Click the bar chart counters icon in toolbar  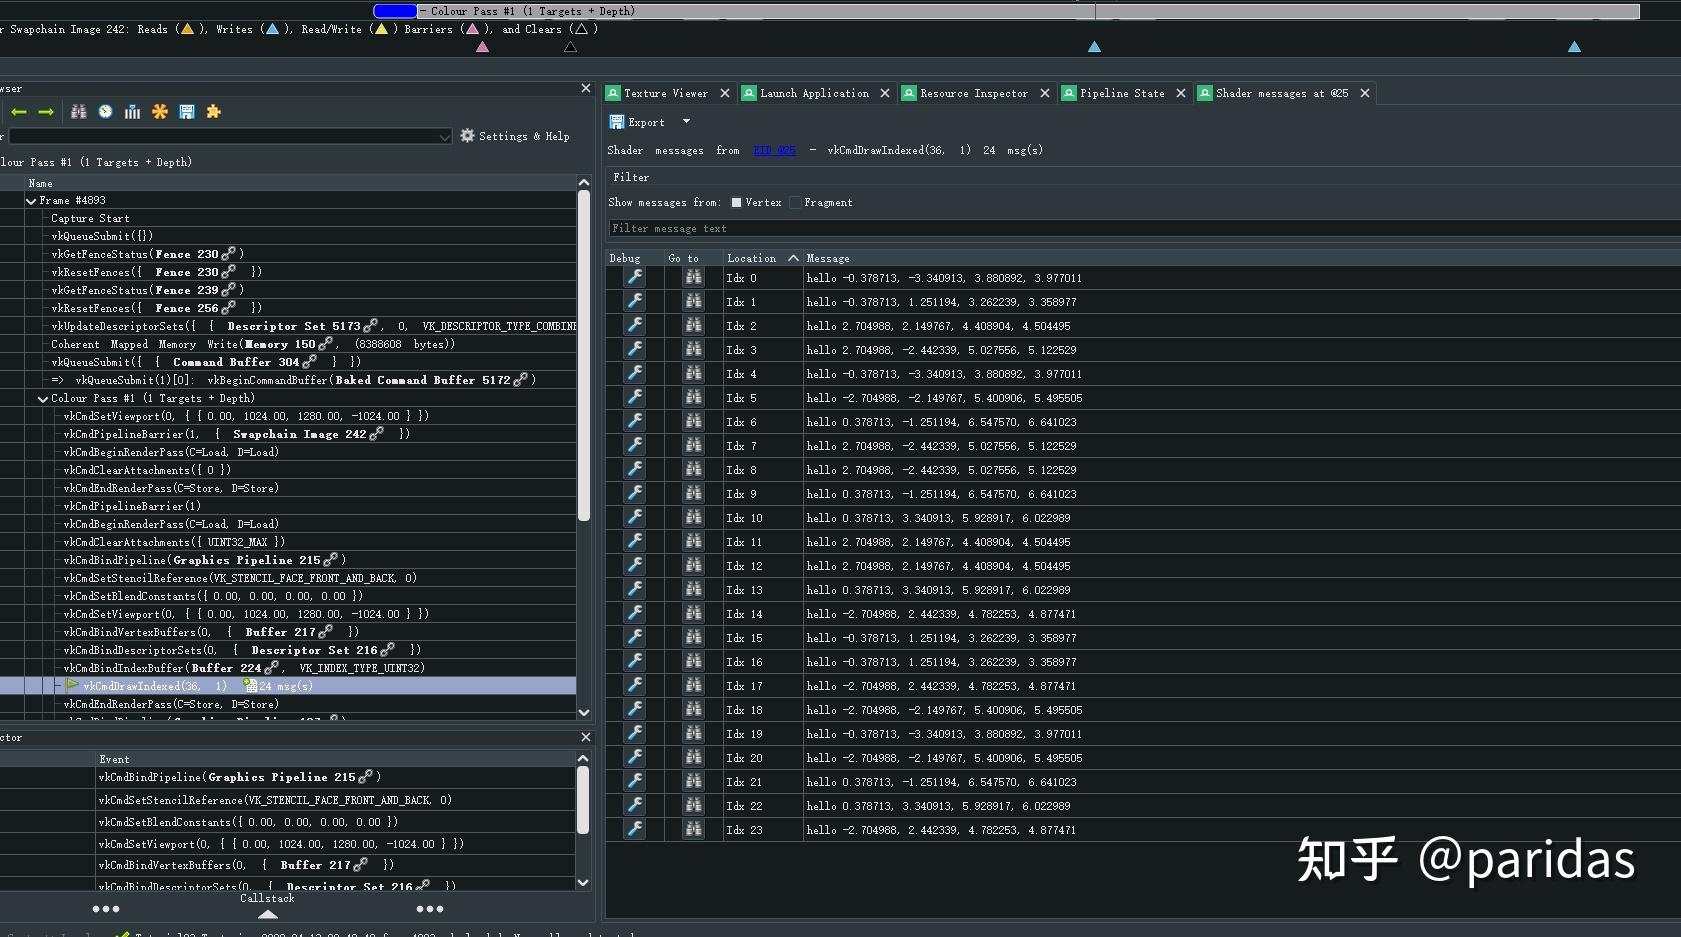tap(132, 112)
